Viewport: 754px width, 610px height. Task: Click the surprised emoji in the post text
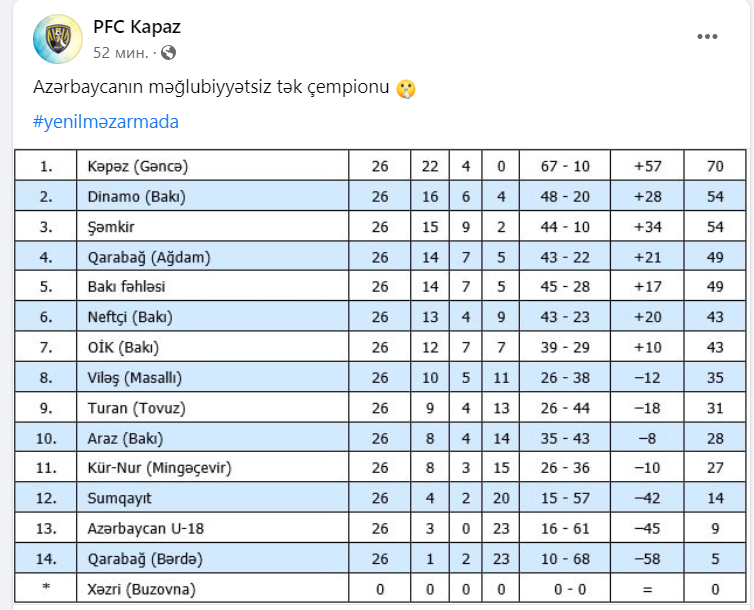[405, 89]
